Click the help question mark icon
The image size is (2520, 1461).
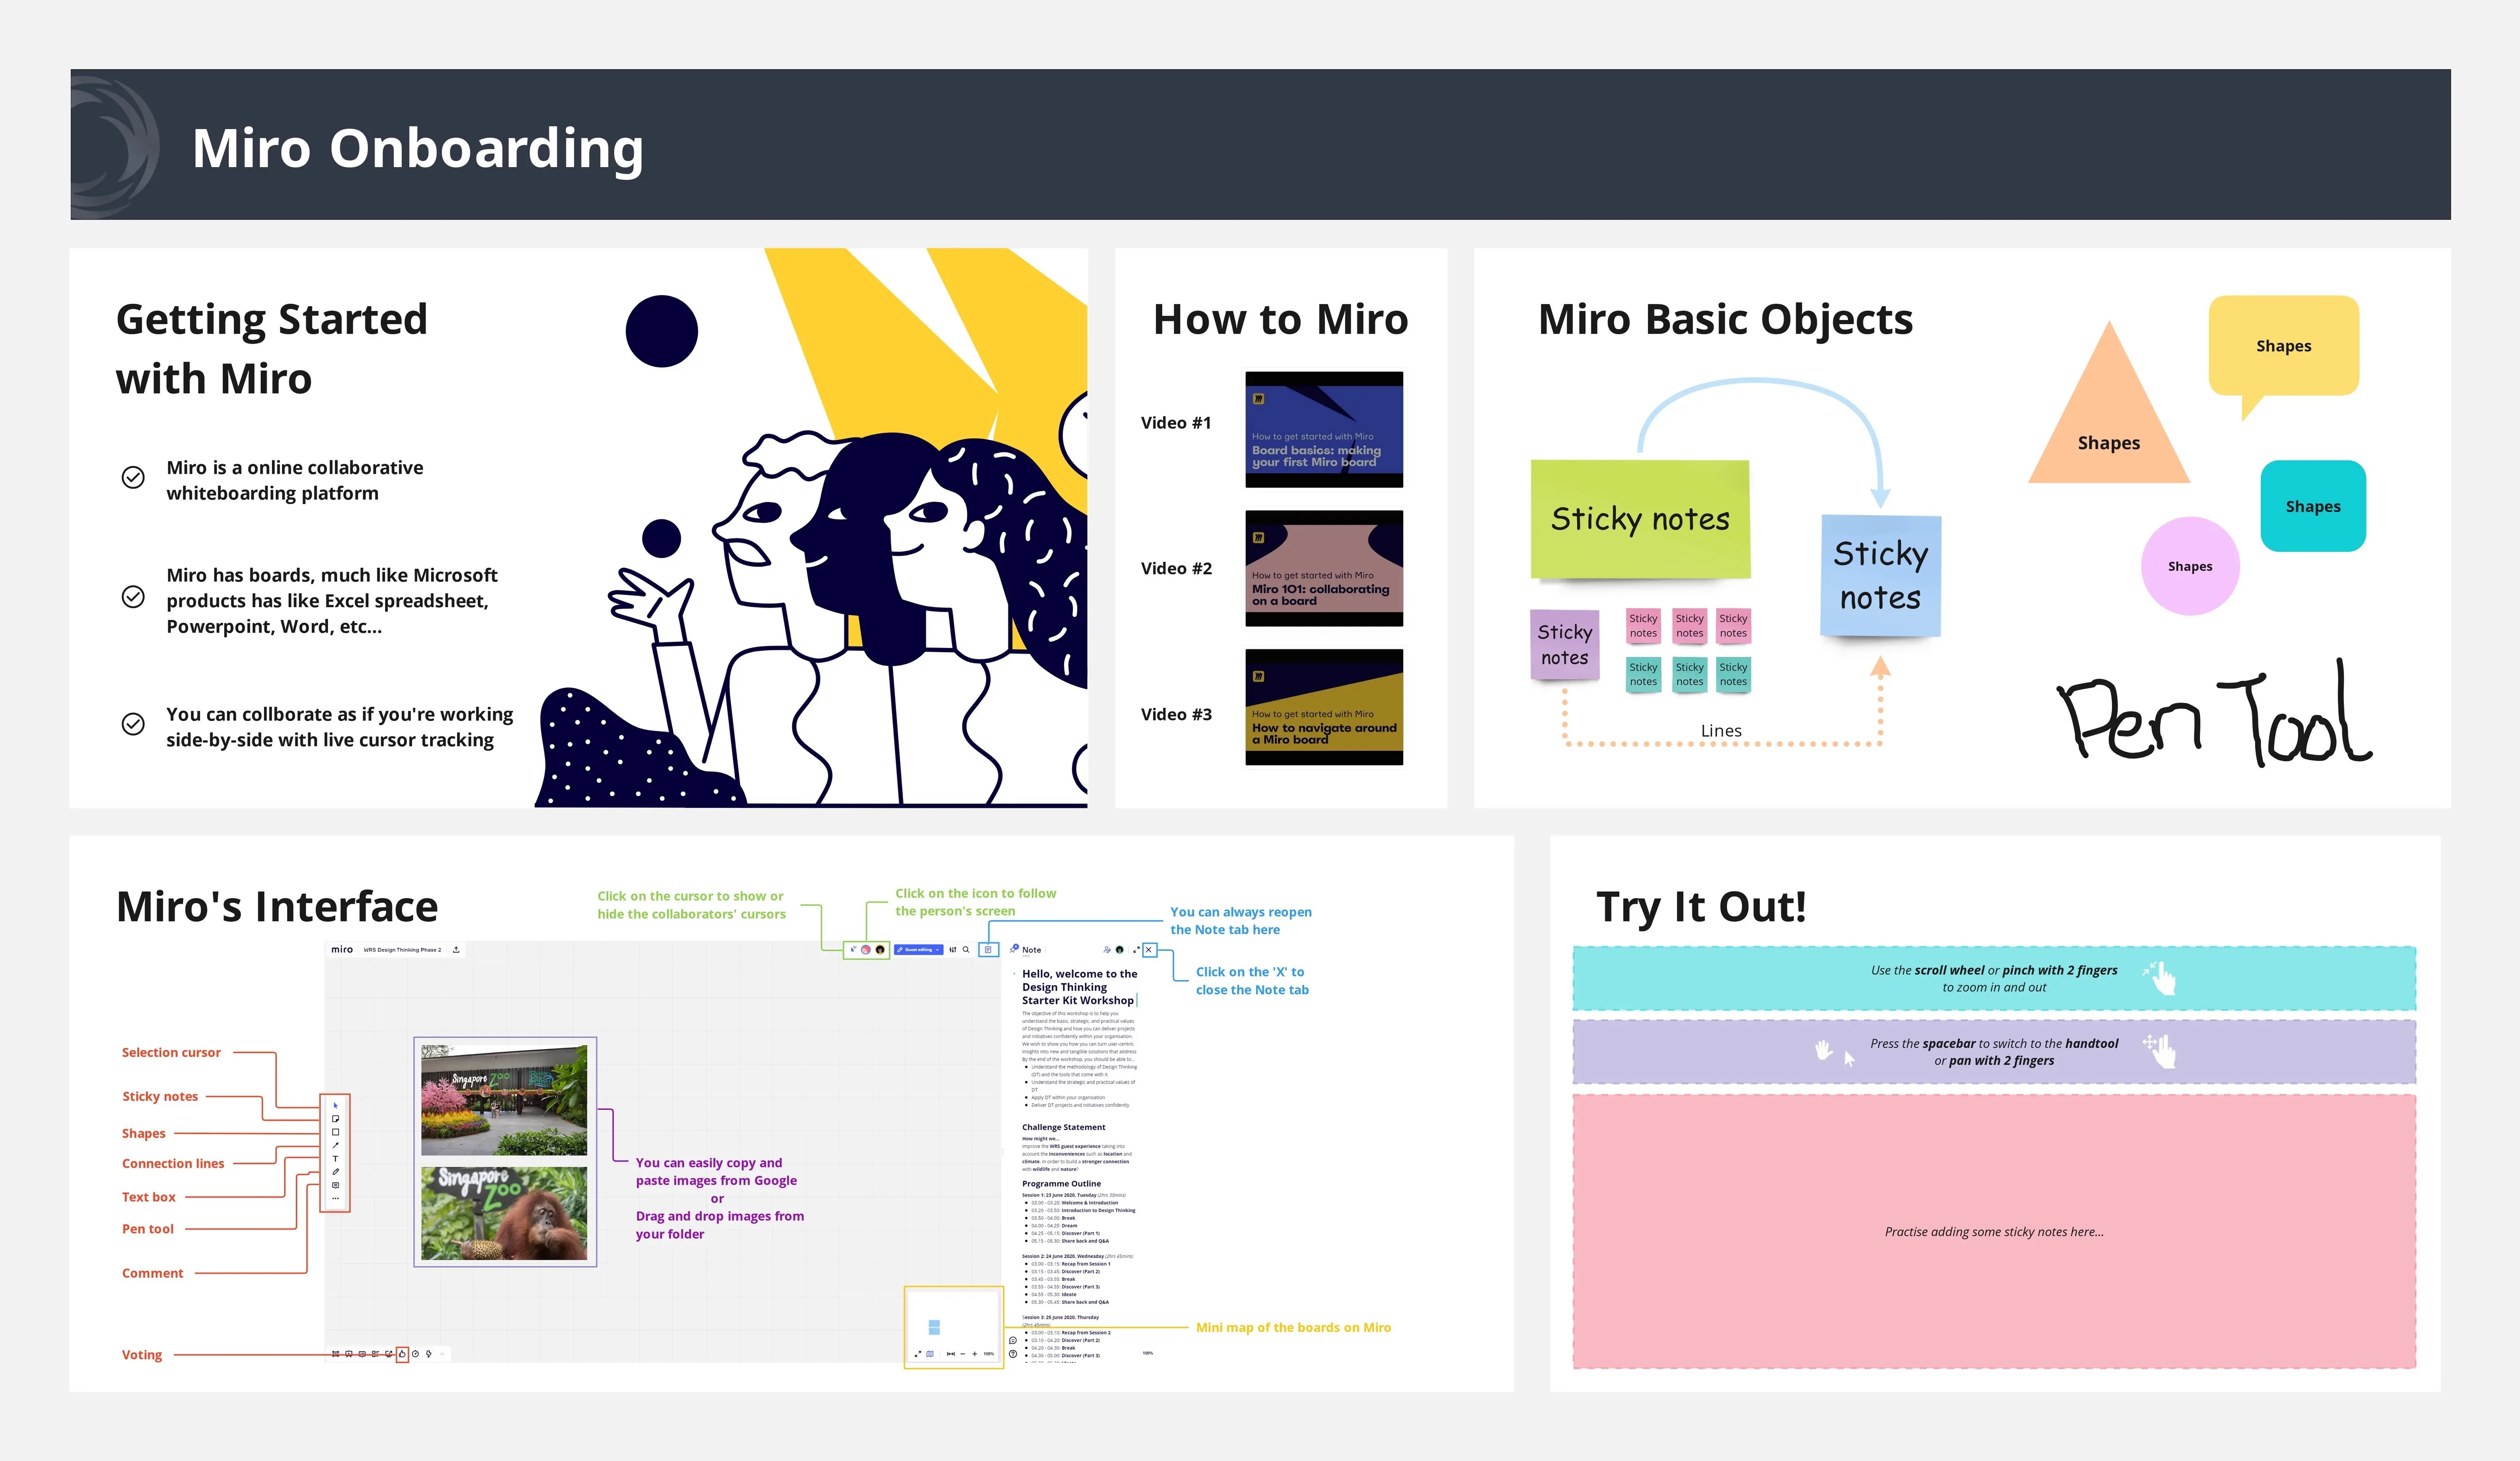point(1013,1354)
